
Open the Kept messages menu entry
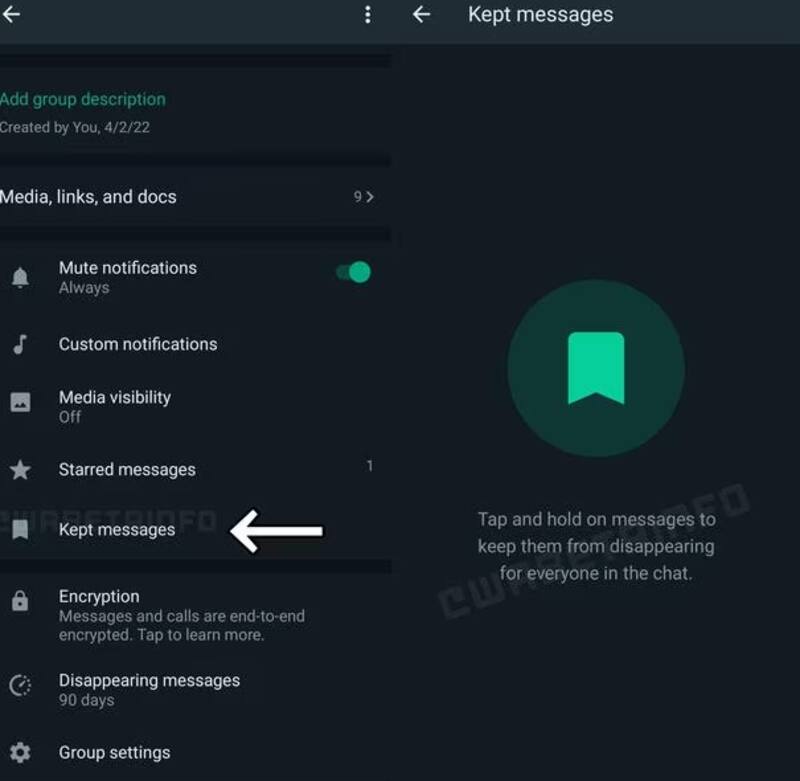coord(117,530)
